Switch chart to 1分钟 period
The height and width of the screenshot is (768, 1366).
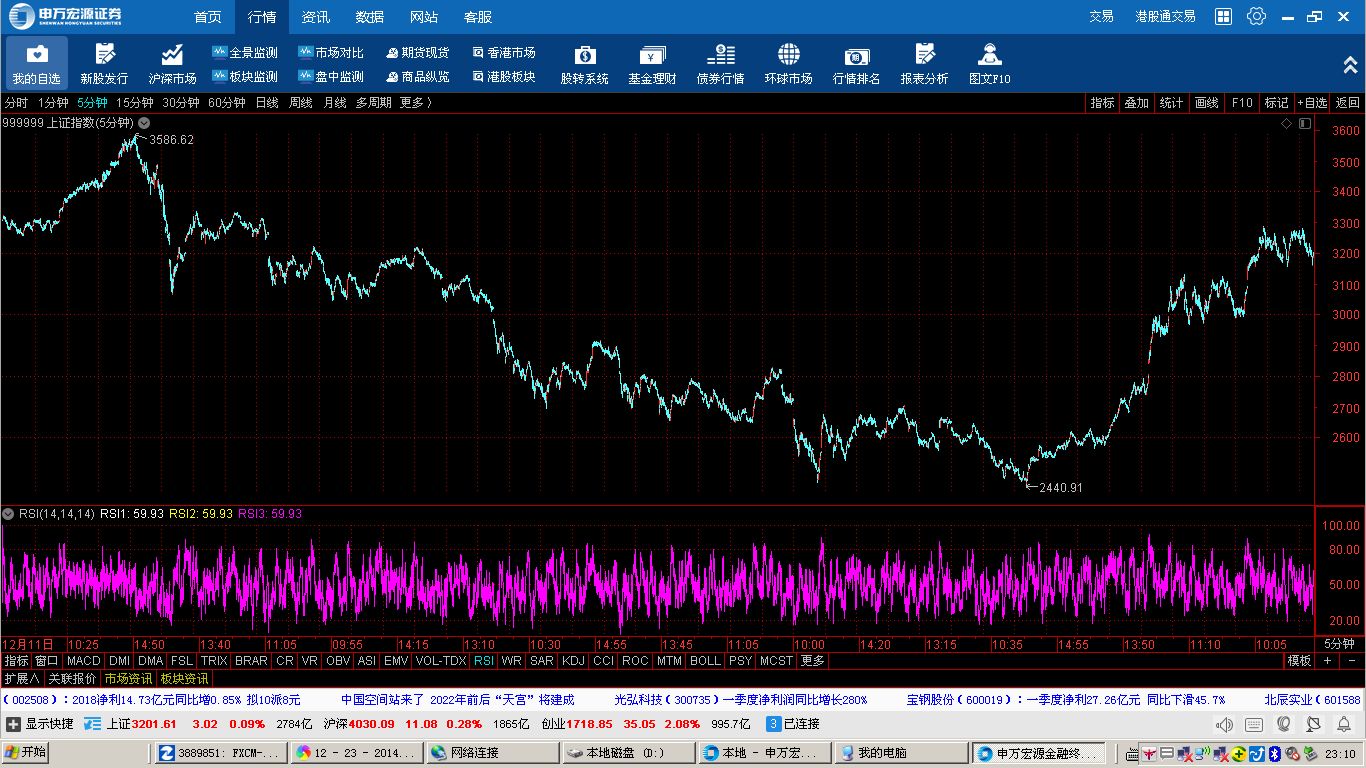[x=53, y=102]
